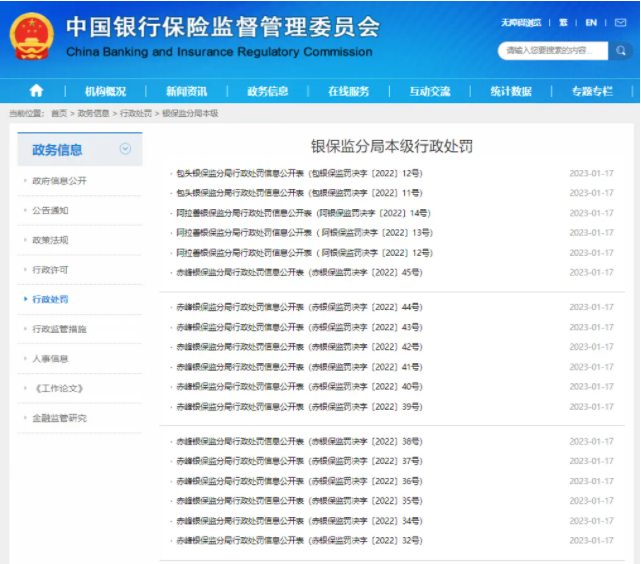Open 赤峰银保监分局 penalty notice 43号
Viewport: 641px width, 564px height.
[x=299, y=327]
